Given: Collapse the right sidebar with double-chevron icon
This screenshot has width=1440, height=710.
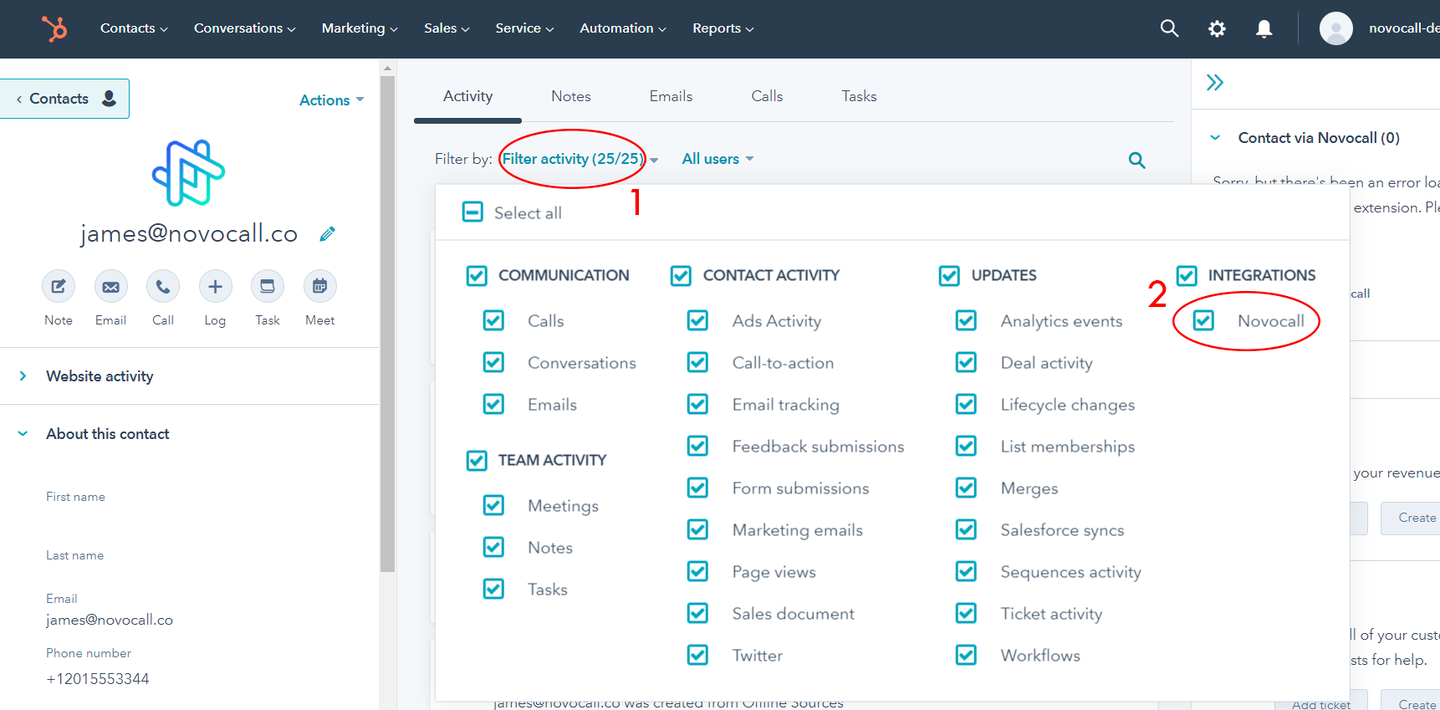Looking at the screenshot, I should [1215, 83].
